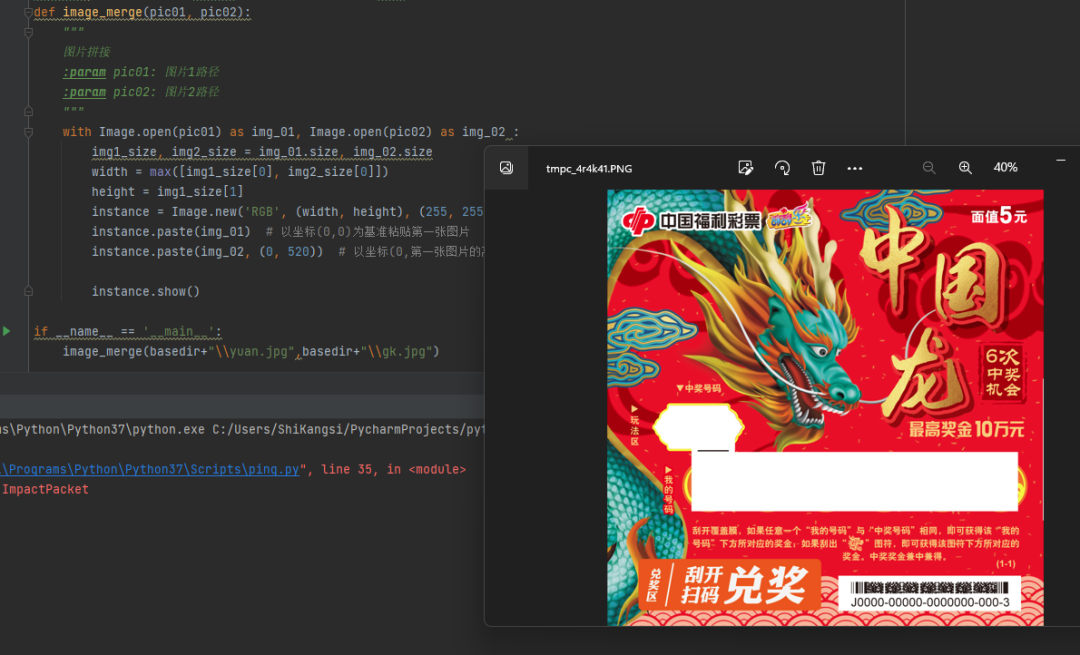Click the Photos app icon beside the filename
Image resolution: width=1080 pixels, height=655 pixels.
tap(506, 167)
